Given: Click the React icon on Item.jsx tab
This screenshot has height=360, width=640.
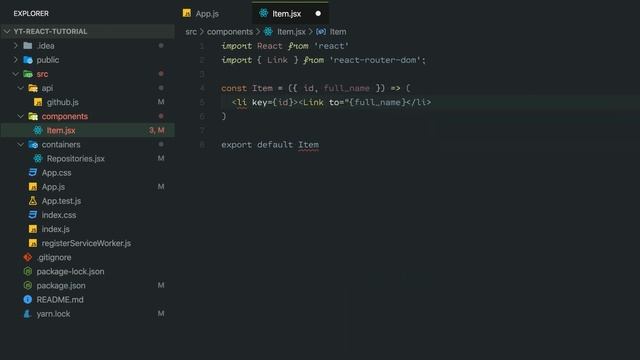Looking at the screenshot, I should point(264,13).
